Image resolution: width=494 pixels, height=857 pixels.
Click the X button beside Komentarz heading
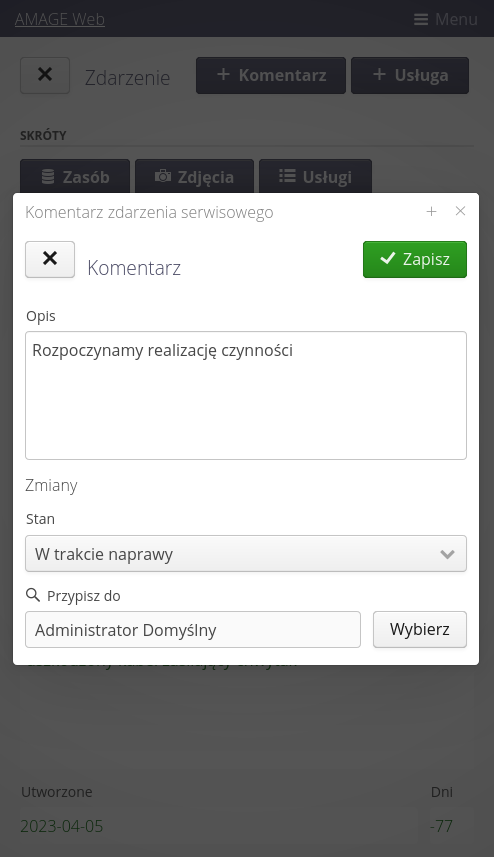[x=50, y=259]
